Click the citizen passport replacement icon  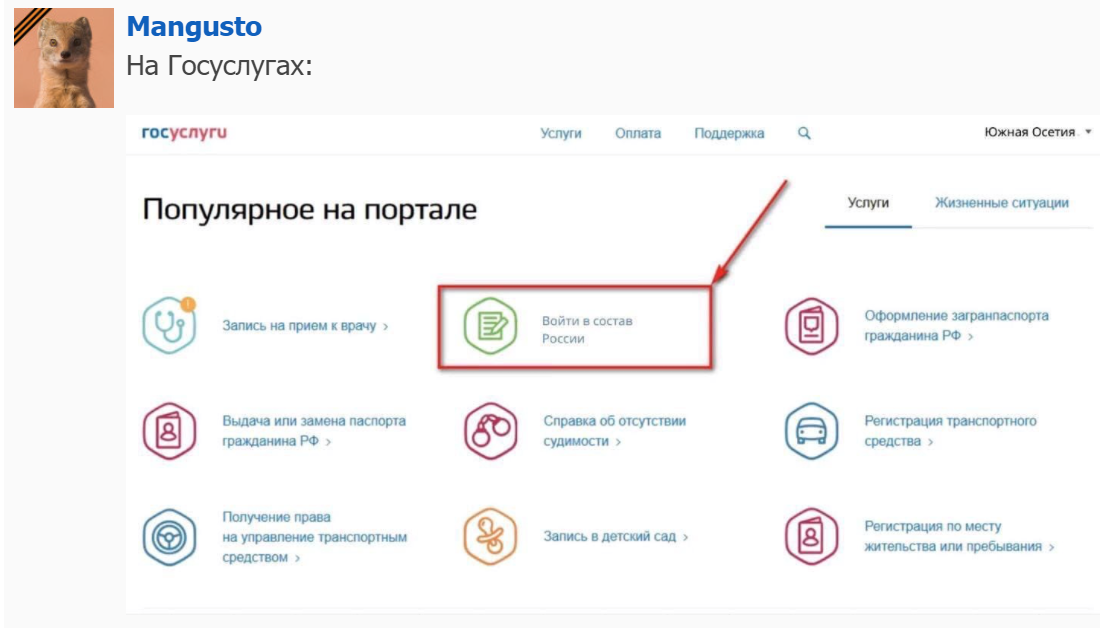pyautogui.click(x=169, y=431)
